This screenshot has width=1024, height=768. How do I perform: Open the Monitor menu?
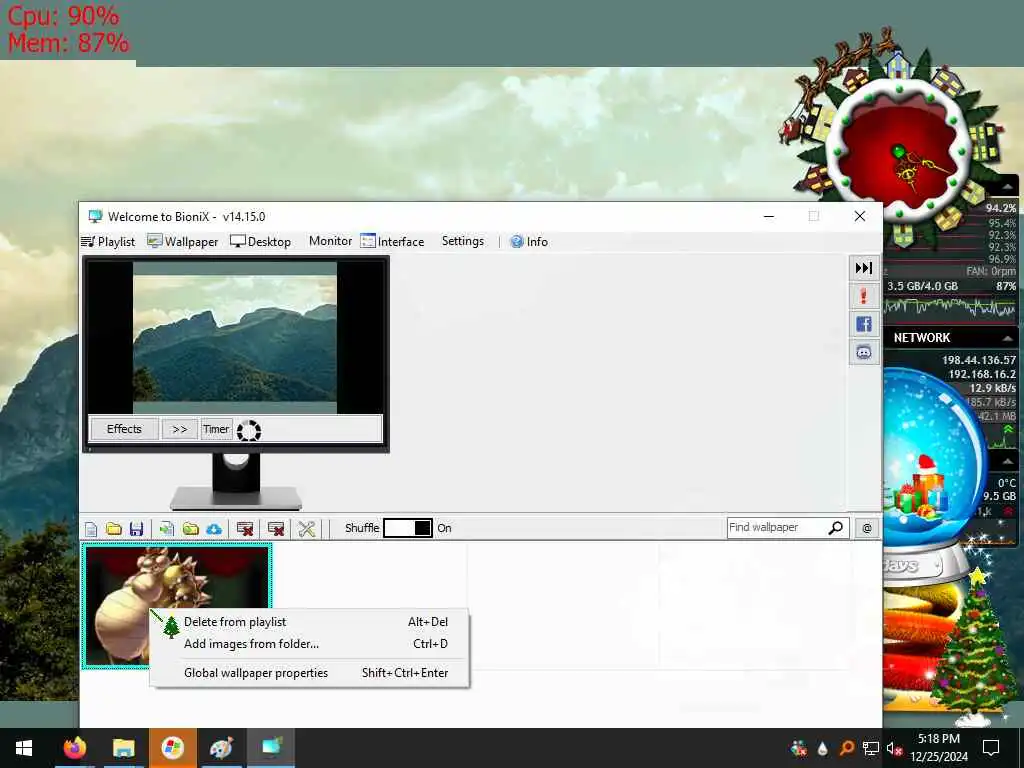pyautogui.click(x=330, y=241)
